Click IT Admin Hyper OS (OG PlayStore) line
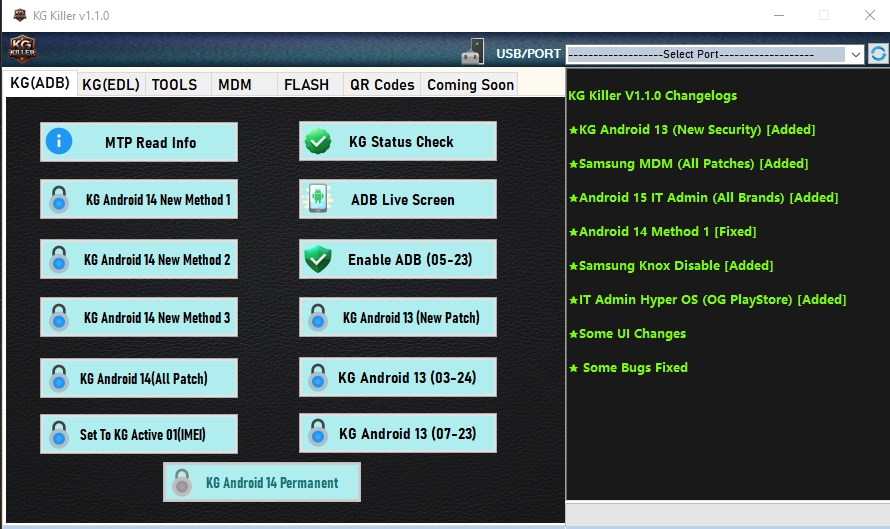 point(707,300)
